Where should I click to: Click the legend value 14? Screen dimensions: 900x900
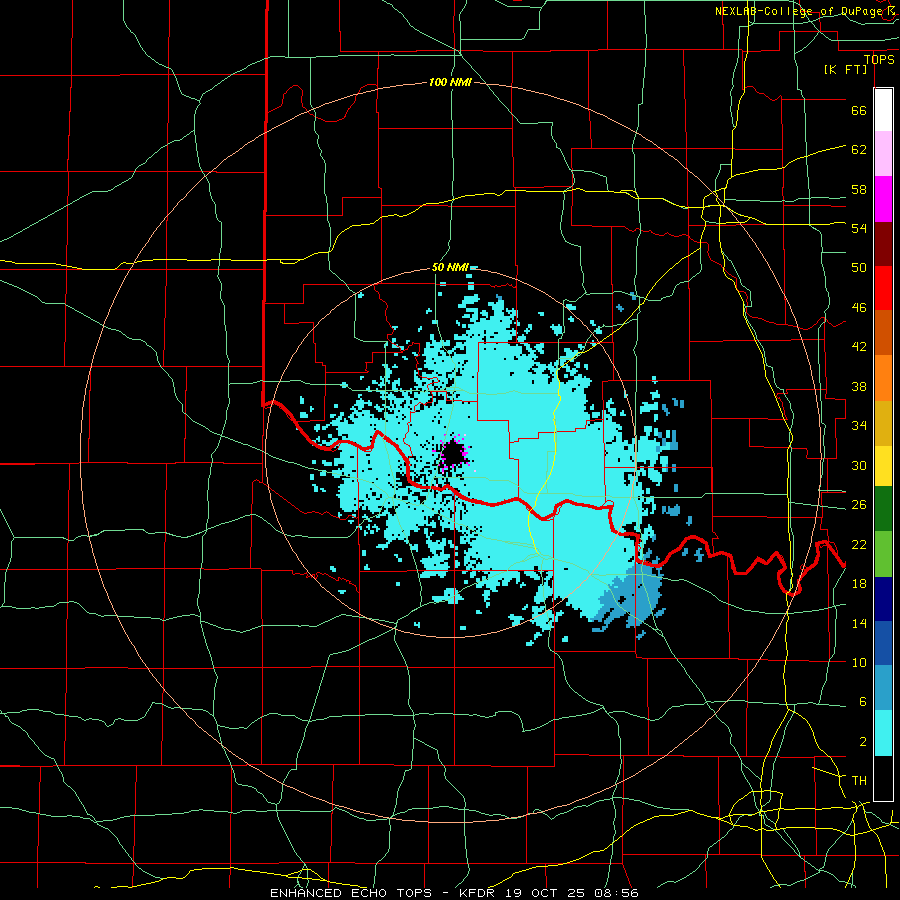pyautogui.click(x=859, y=623)
